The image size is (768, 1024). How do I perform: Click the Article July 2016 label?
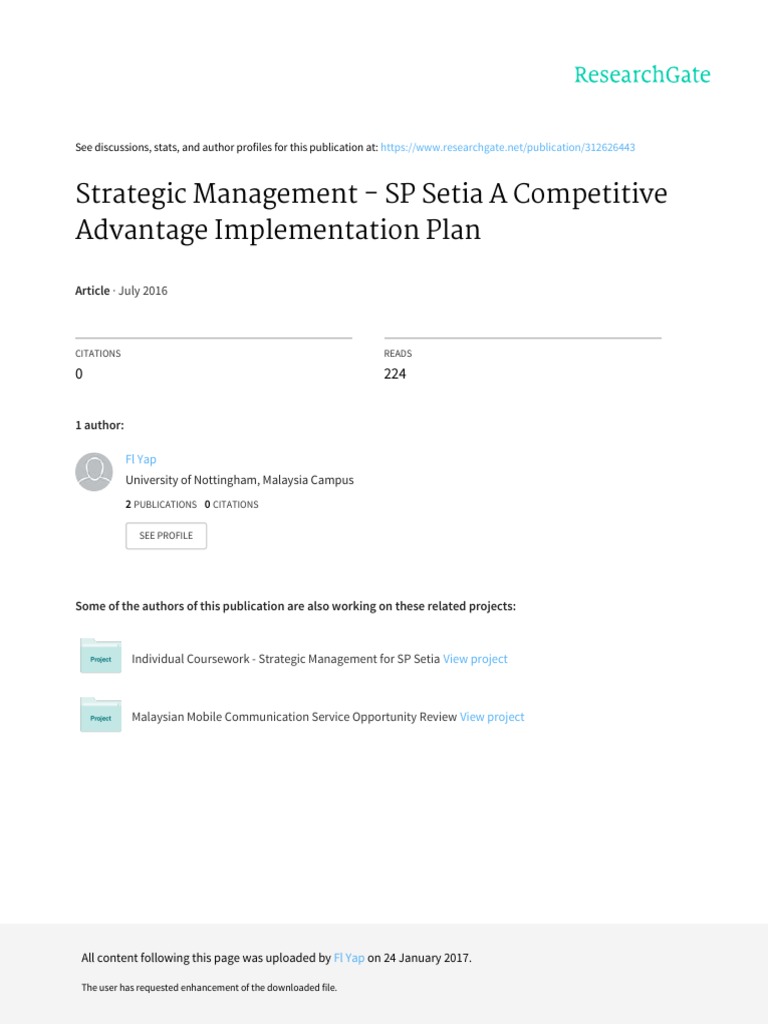click(121, 291)
